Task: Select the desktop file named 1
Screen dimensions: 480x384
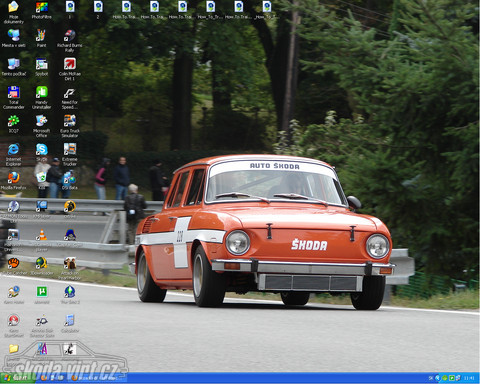Action: pyautogui.click(x=70, y=7)
